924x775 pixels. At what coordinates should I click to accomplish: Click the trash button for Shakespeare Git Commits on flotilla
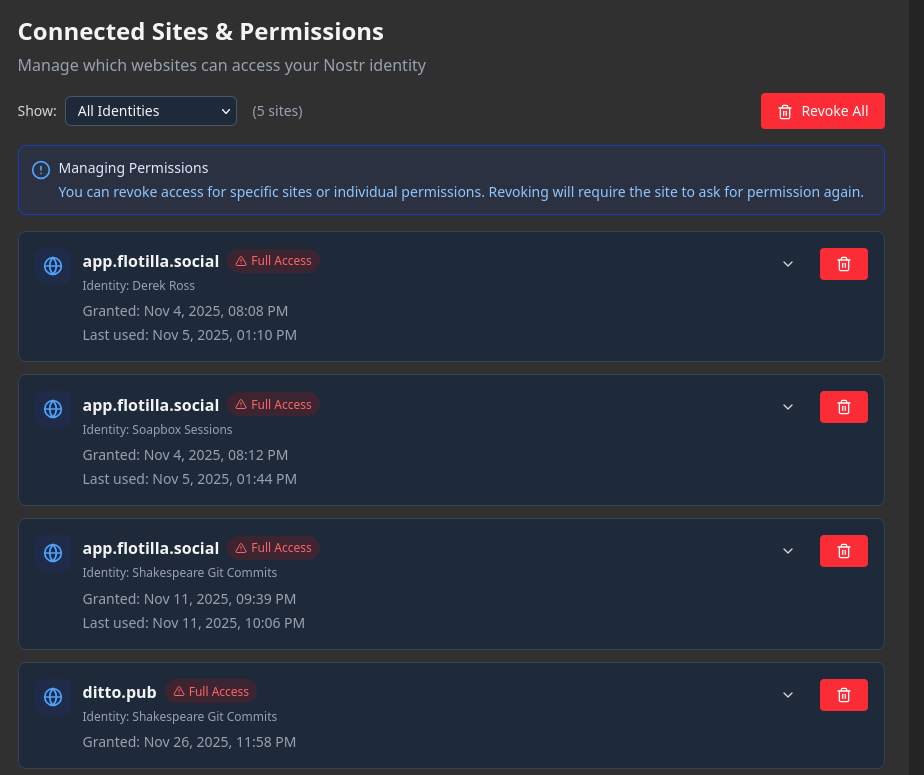[843, 550]
